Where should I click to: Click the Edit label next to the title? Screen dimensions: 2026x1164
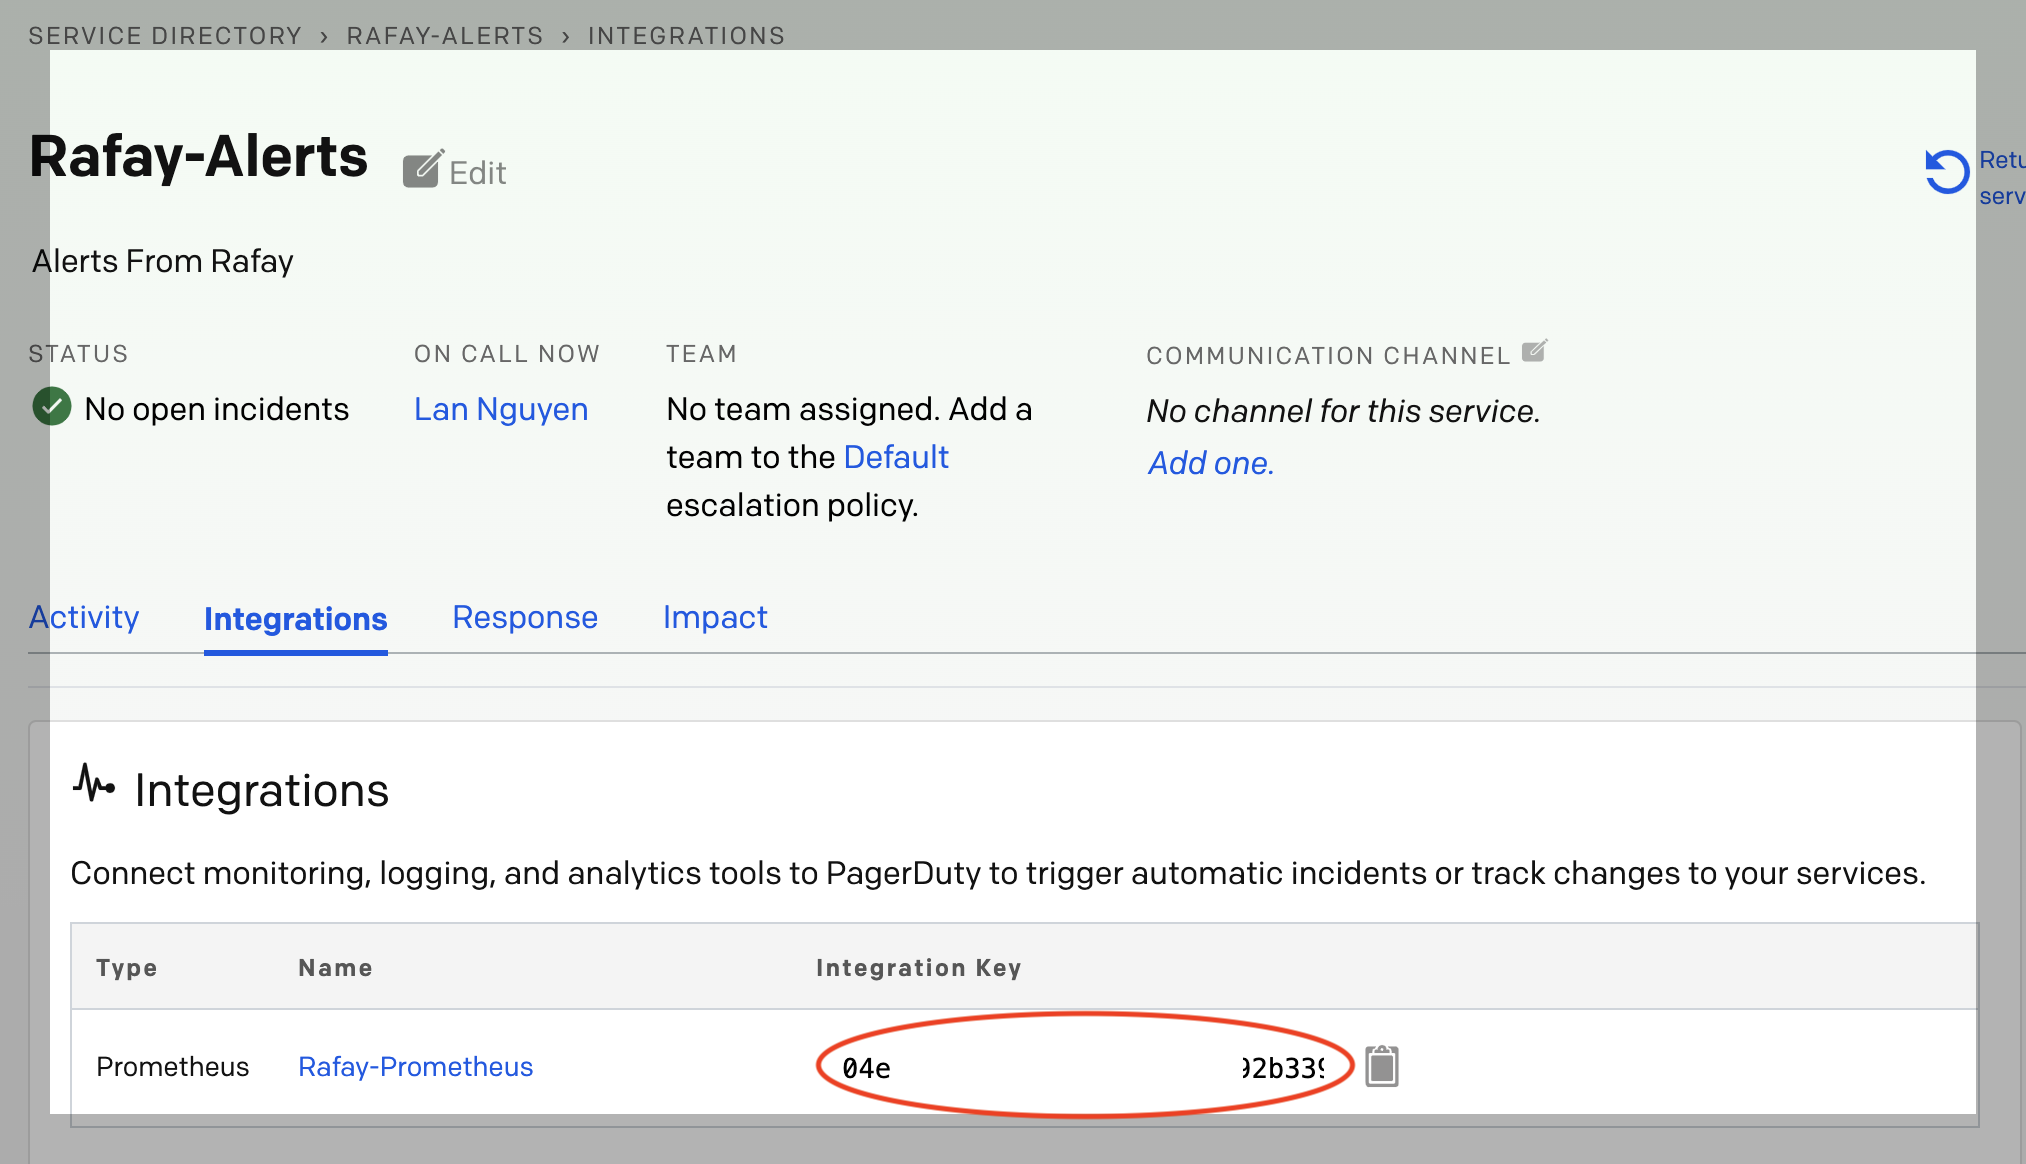tap(478, 173)
